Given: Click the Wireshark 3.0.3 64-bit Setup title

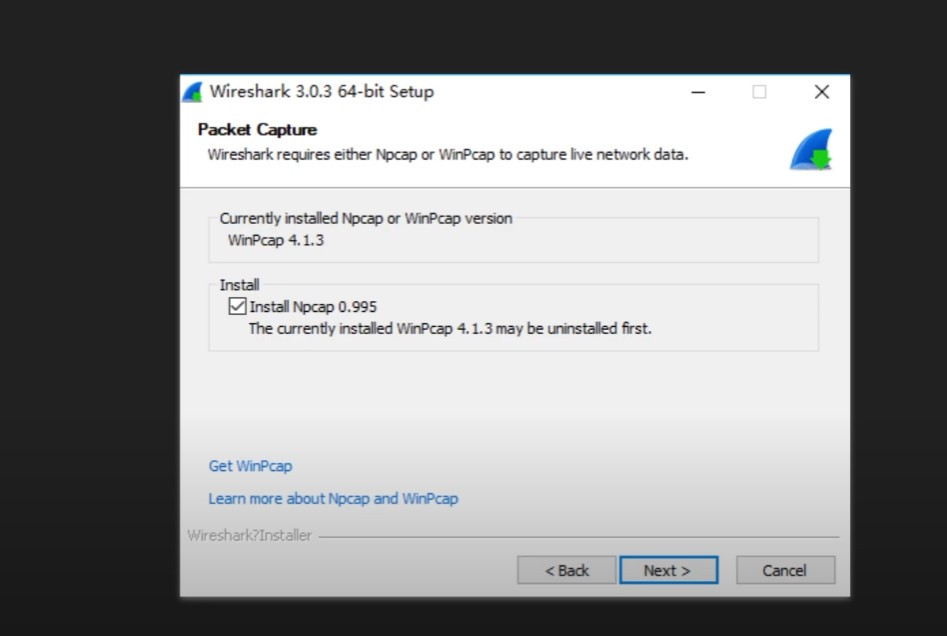Looking at the screenshot, I should click(x=321, y=92).
